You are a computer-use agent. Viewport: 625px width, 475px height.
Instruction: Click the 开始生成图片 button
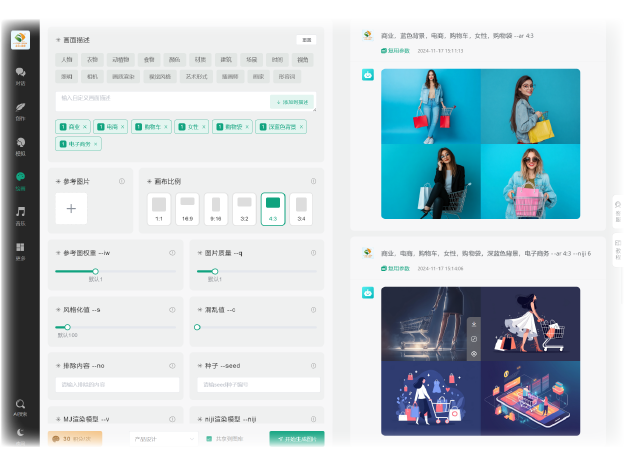click(296, 439)
